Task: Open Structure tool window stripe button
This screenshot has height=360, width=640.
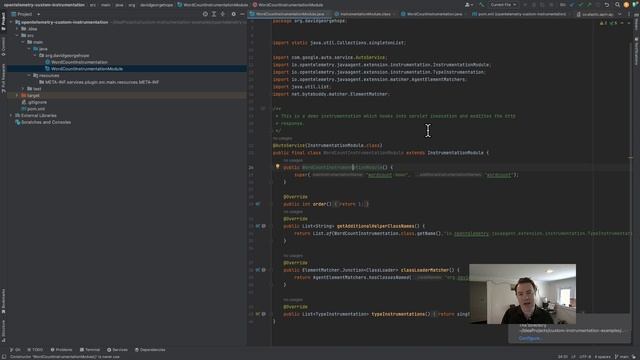Action: coord(3,331)
